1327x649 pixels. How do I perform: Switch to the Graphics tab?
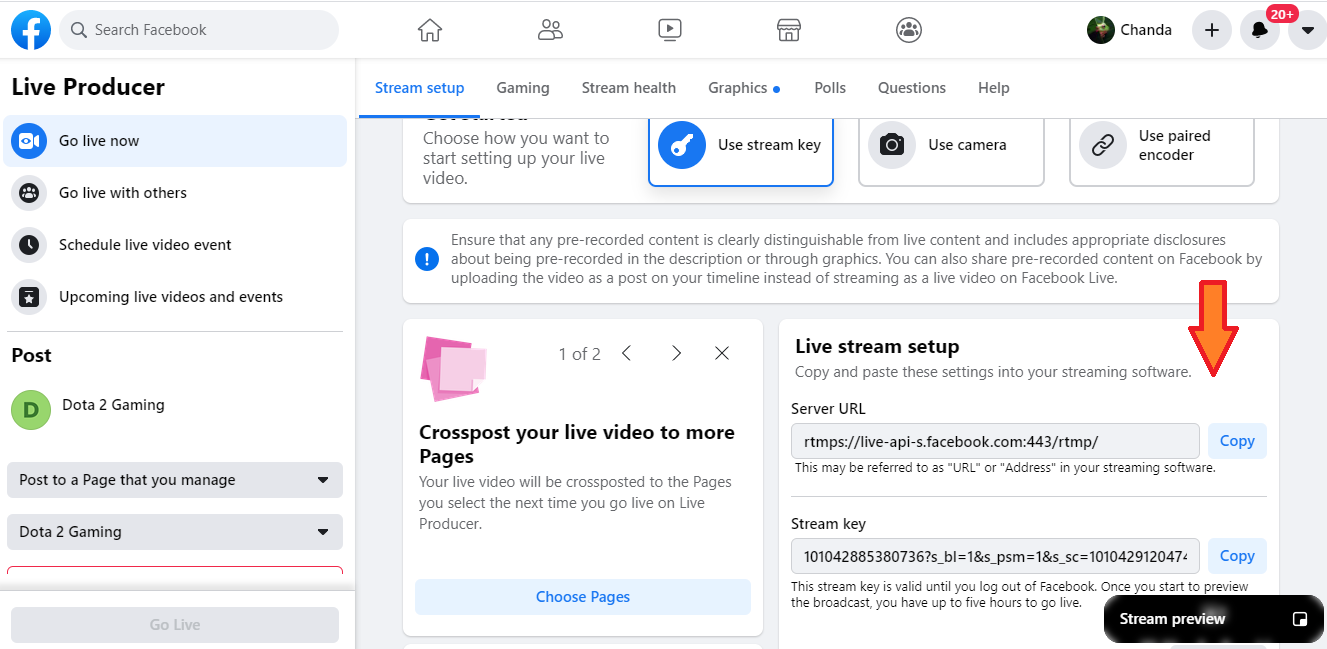744,88
